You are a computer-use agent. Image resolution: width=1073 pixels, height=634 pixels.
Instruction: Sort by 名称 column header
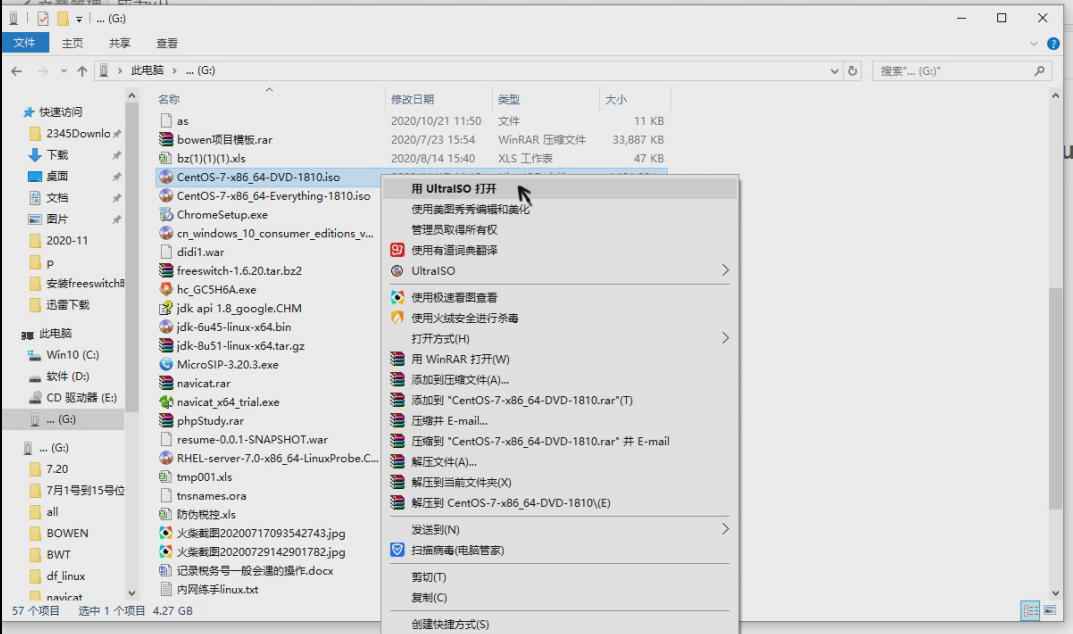[169, 99]
